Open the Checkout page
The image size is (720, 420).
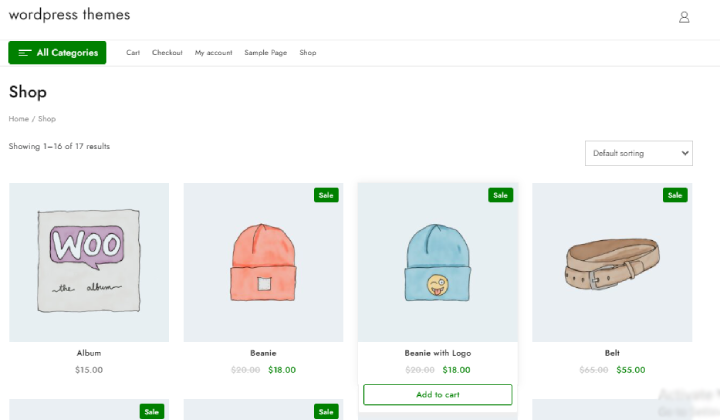pos(167,53)
